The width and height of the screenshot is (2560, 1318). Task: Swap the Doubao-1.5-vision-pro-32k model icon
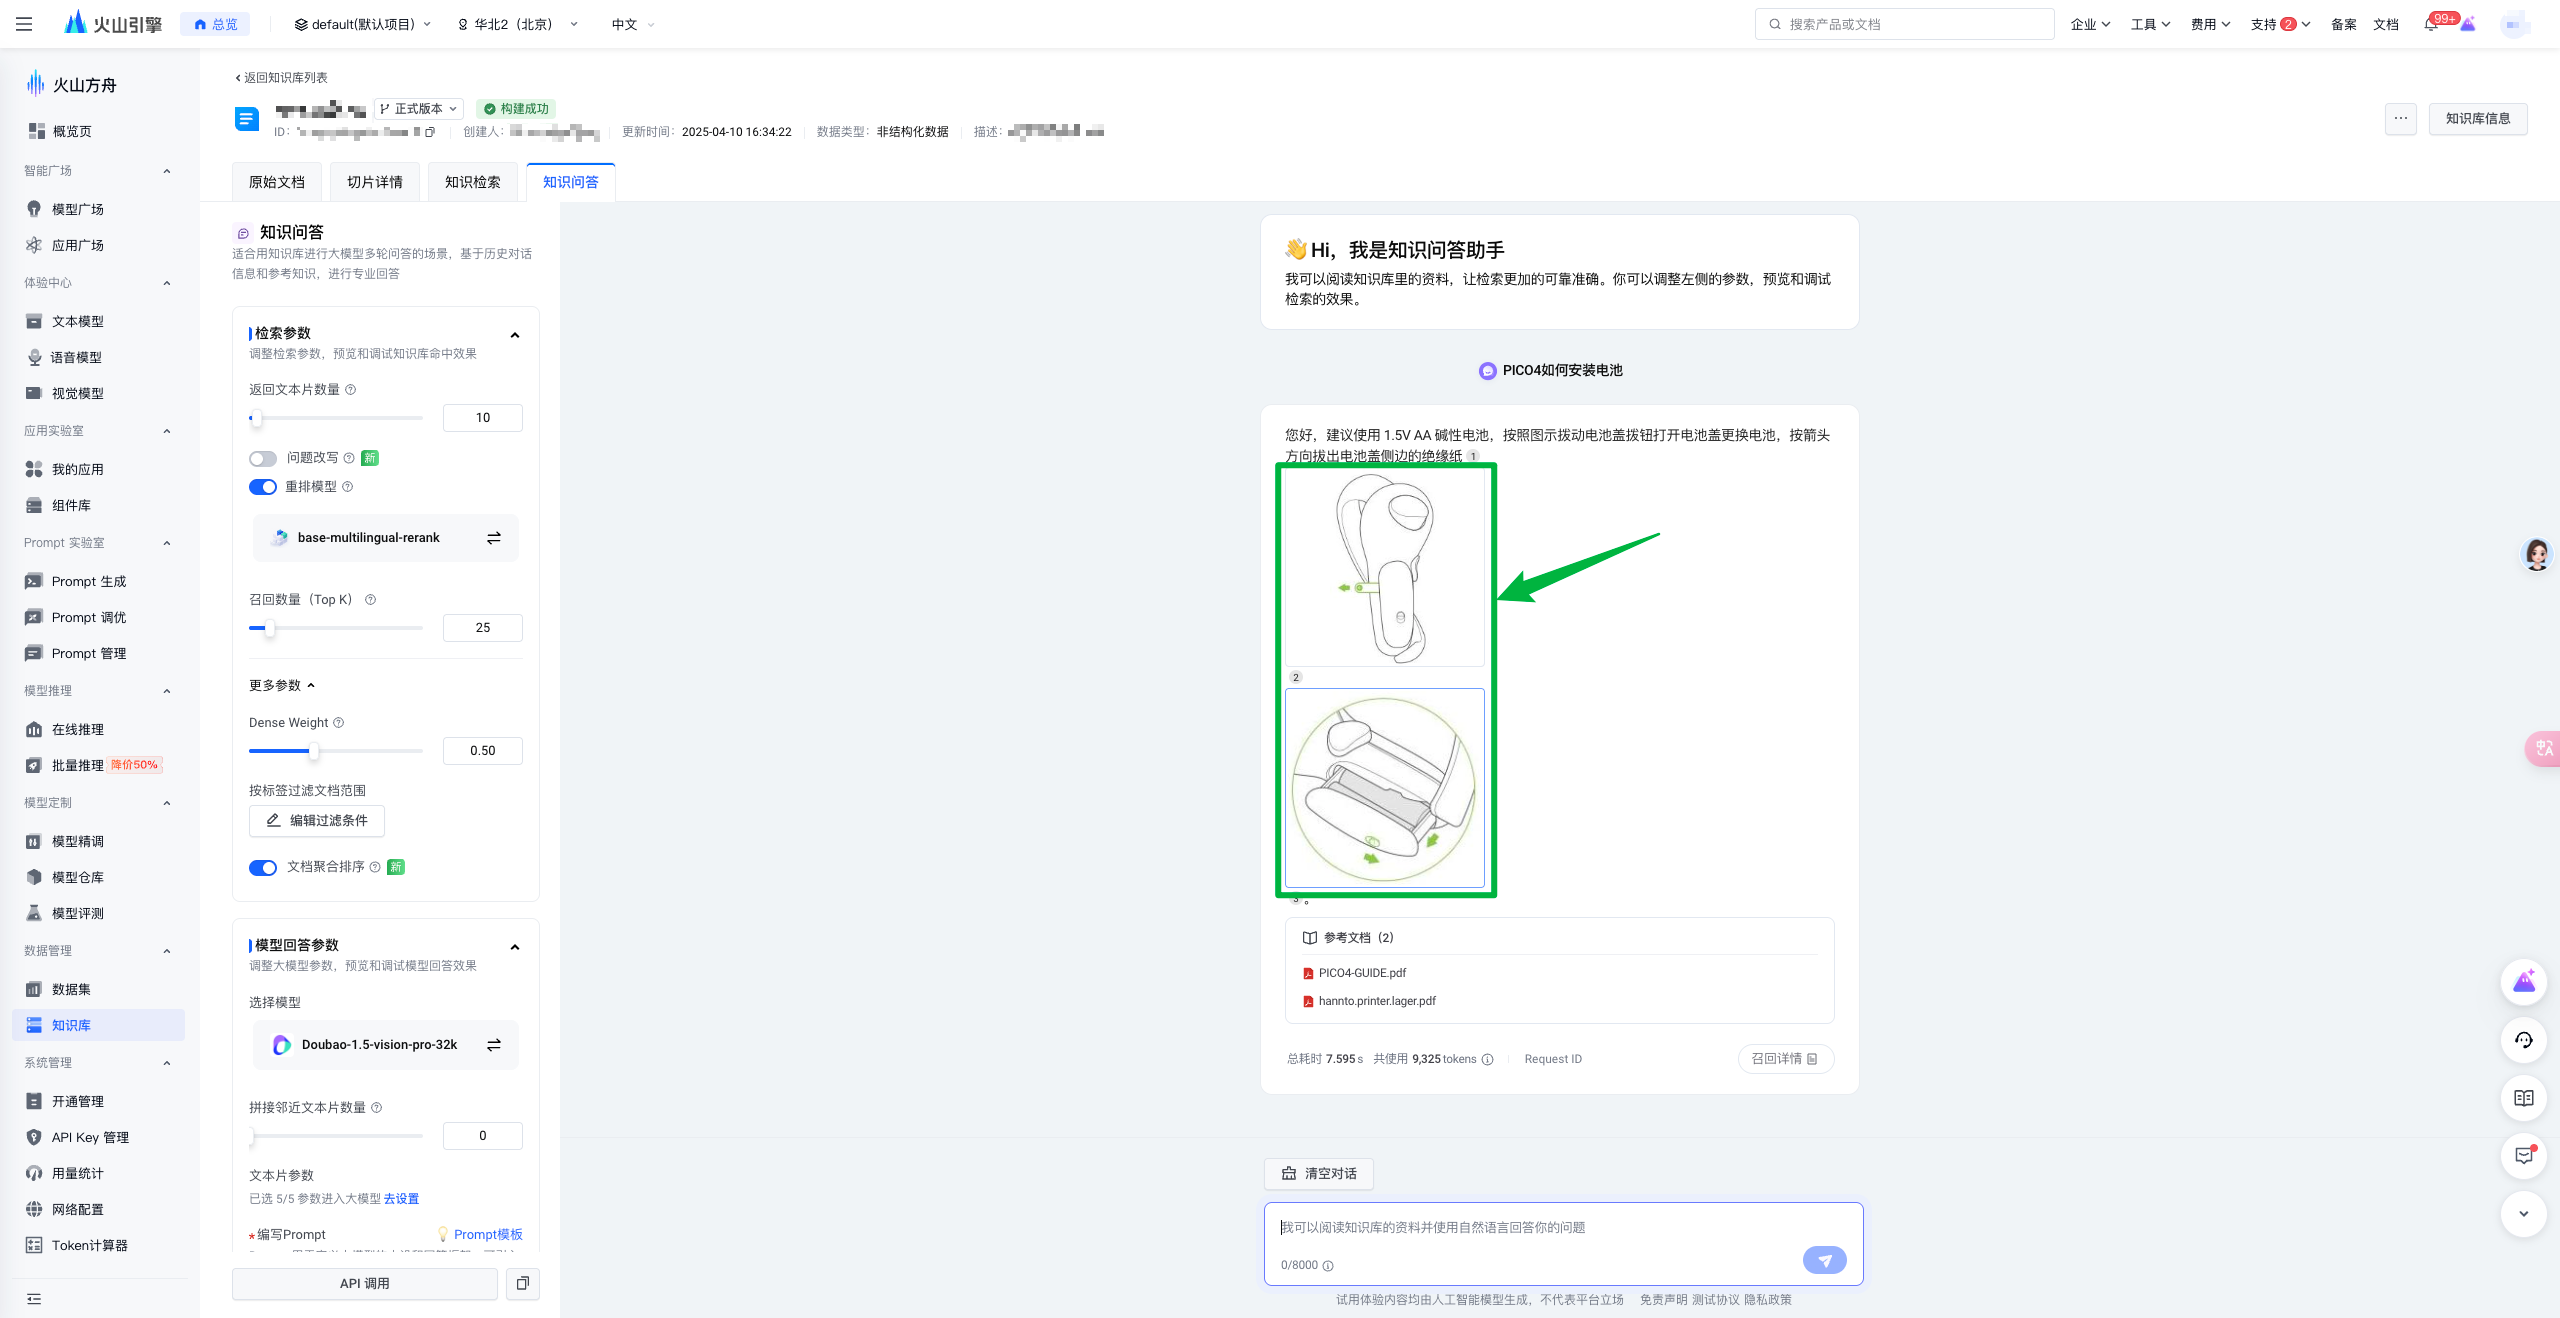point(493,1045)
